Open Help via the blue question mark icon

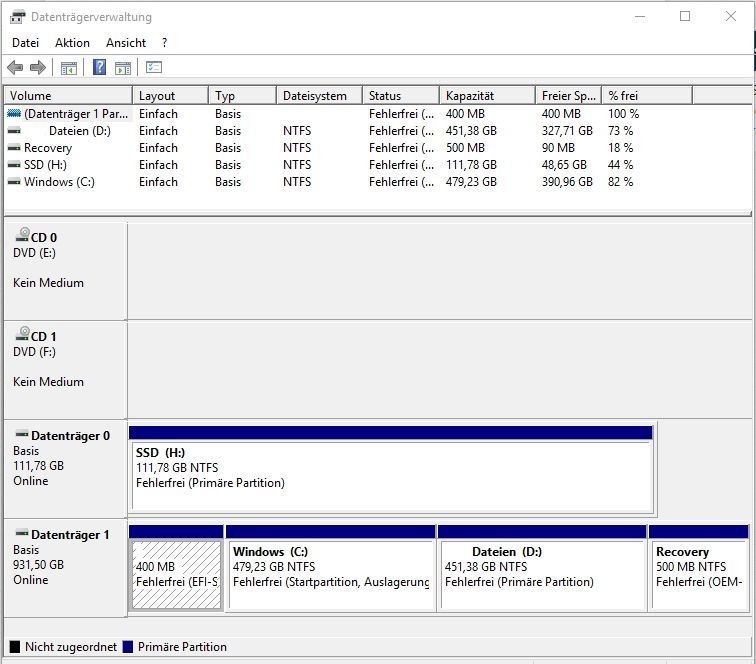[100, 68]
